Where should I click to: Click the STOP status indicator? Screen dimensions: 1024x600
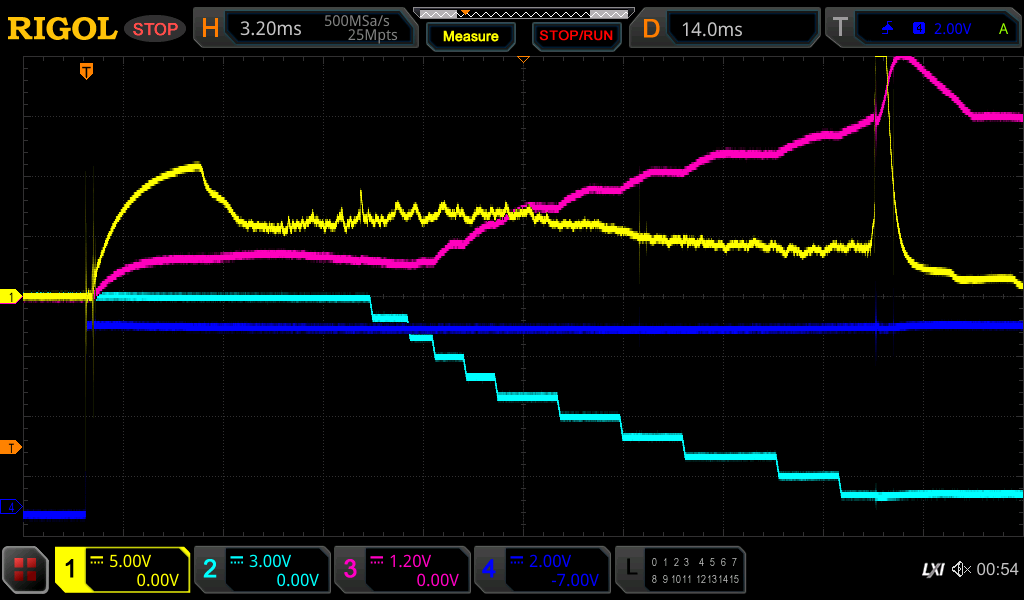tap(153, 29)
